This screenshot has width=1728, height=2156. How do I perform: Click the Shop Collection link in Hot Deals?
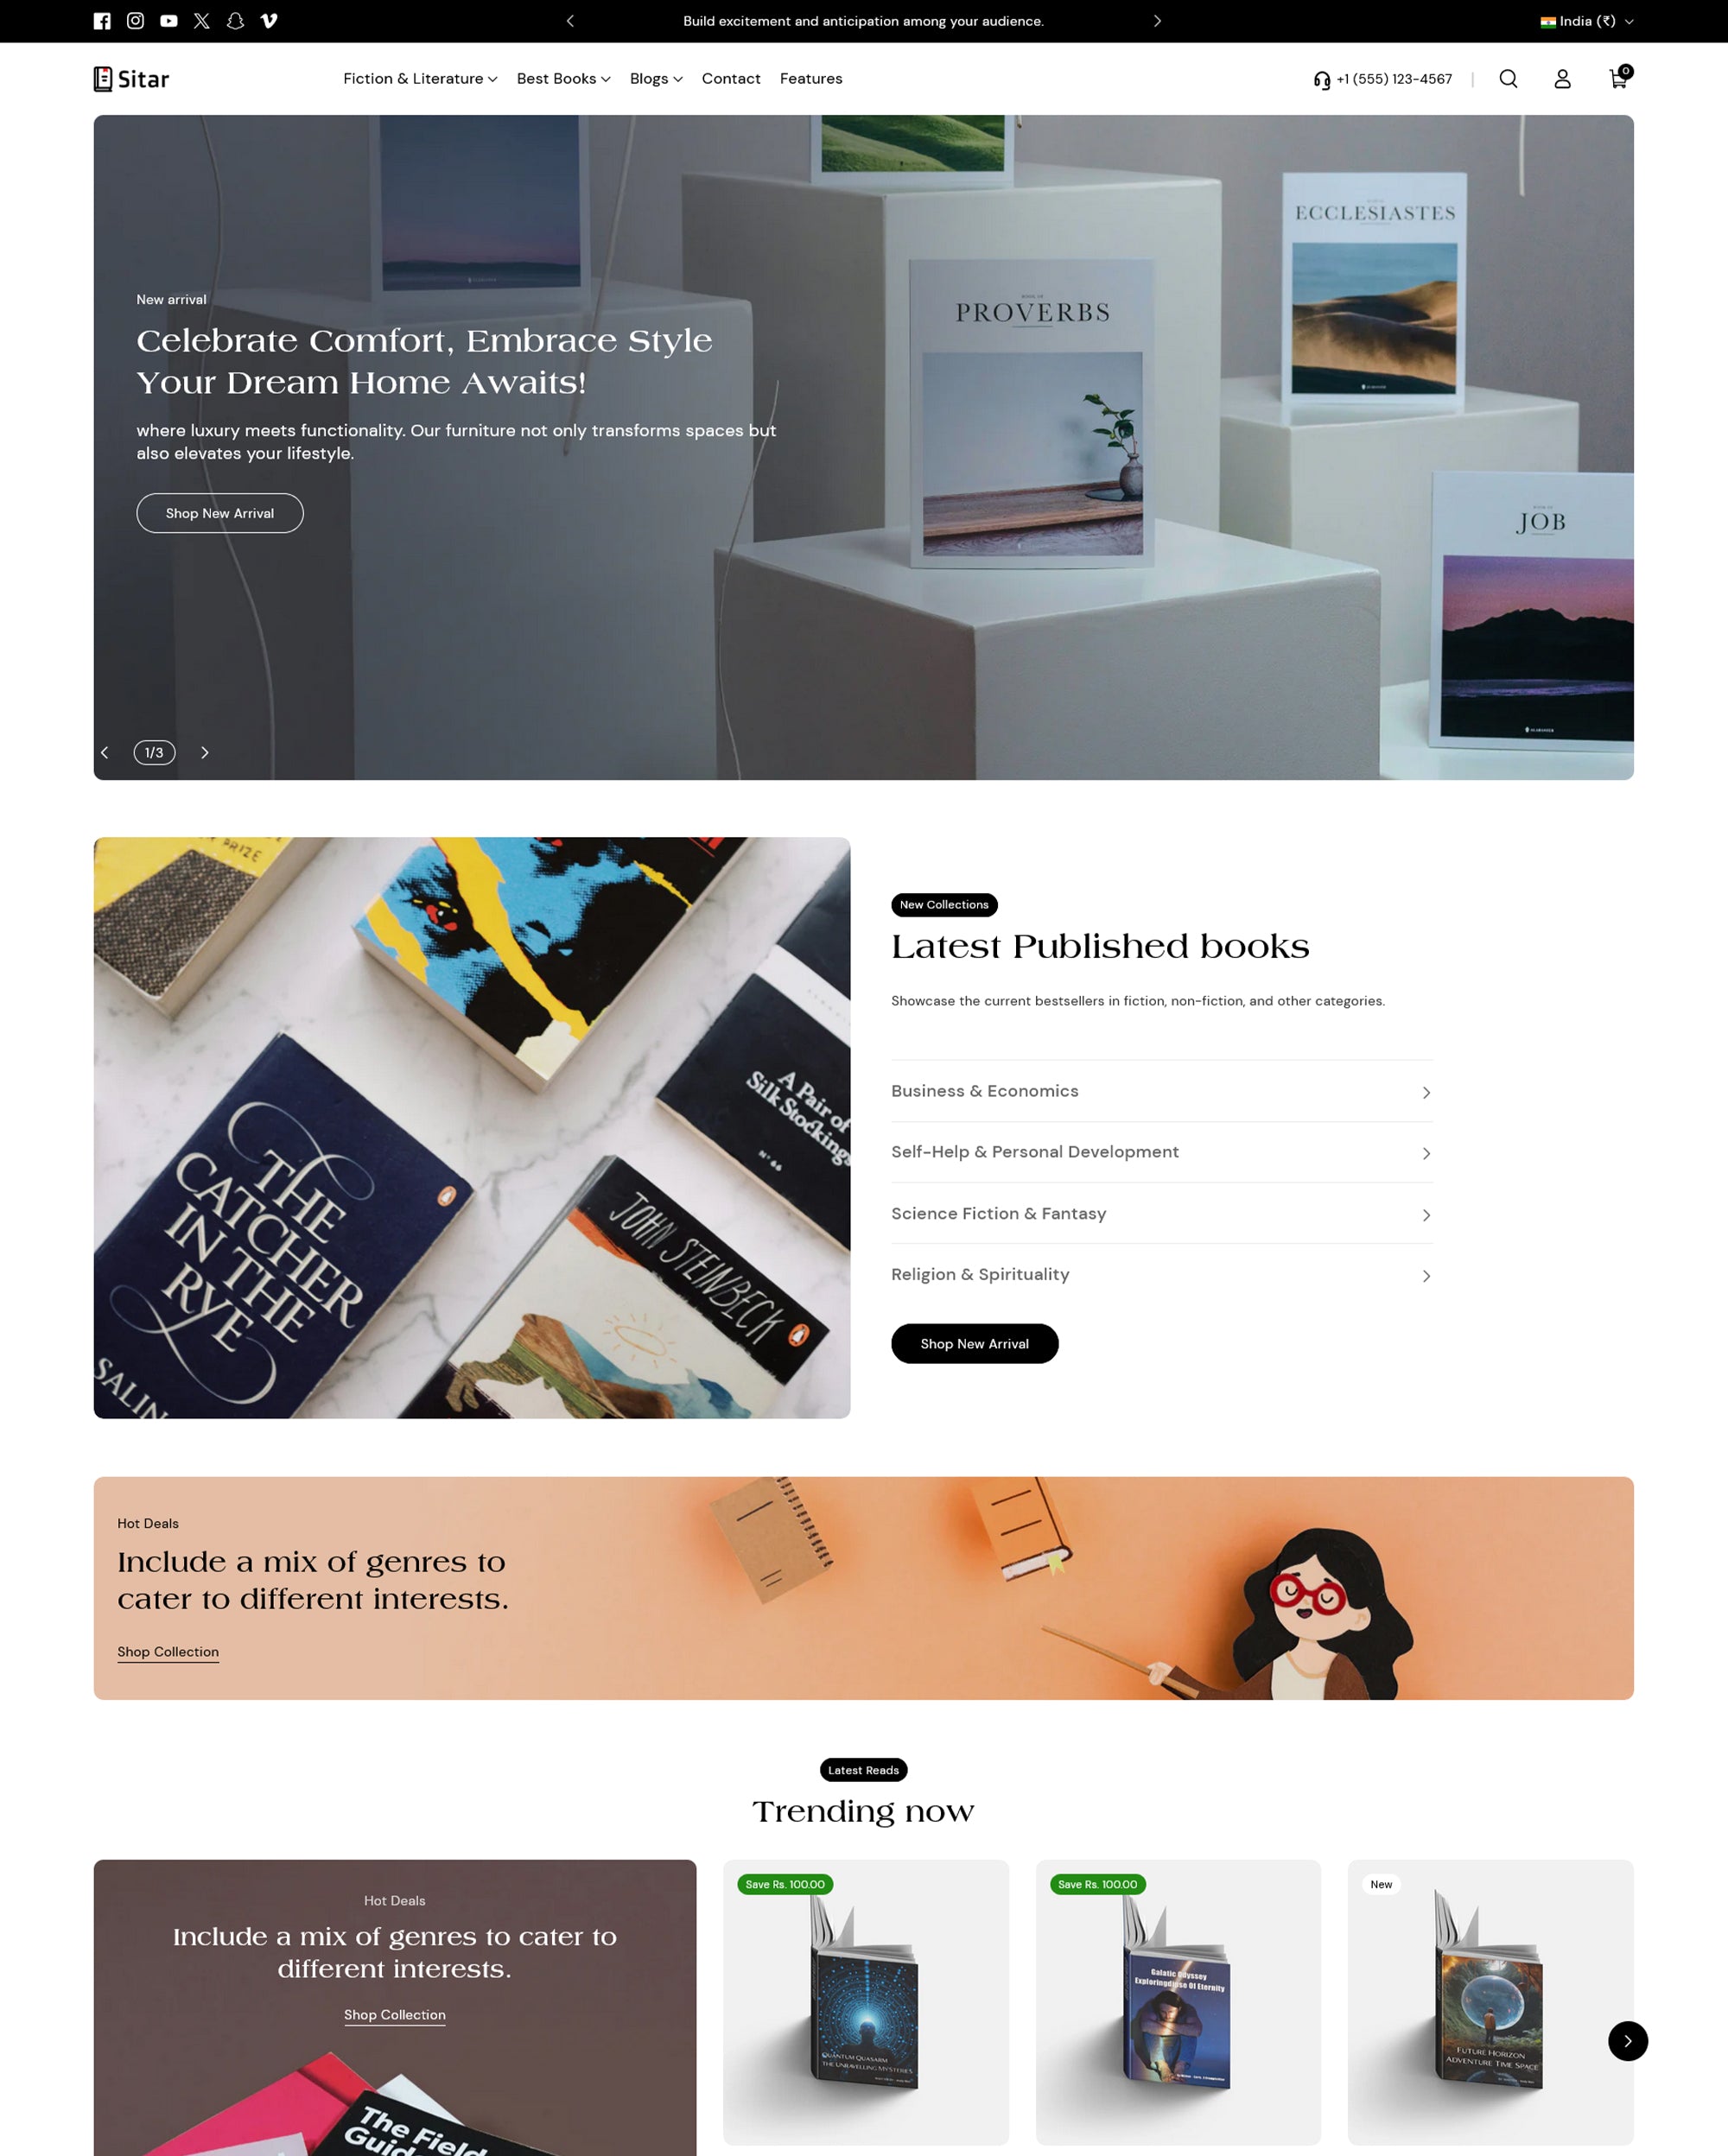(x=168, y=1652)
